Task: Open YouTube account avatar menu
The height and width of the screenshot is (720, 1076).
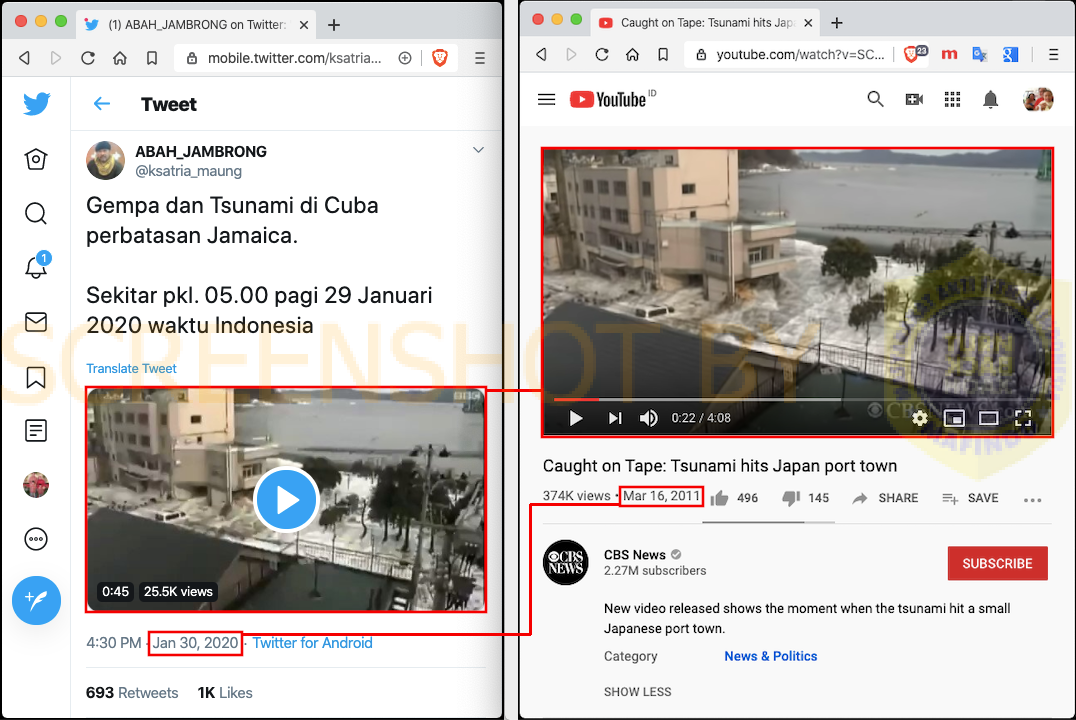Action: pos(1038,100)
